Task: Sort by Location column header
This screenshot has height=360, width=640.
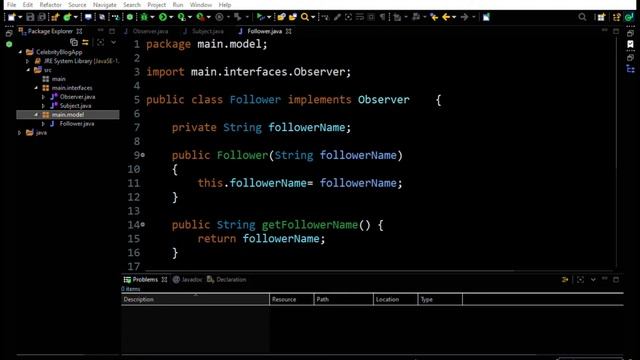Action: coord(395,300)
